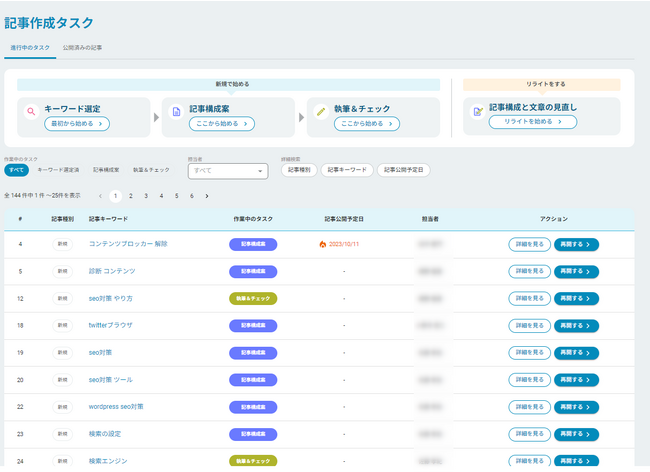Click the 作業中のタスク column header

pos(253,219)
